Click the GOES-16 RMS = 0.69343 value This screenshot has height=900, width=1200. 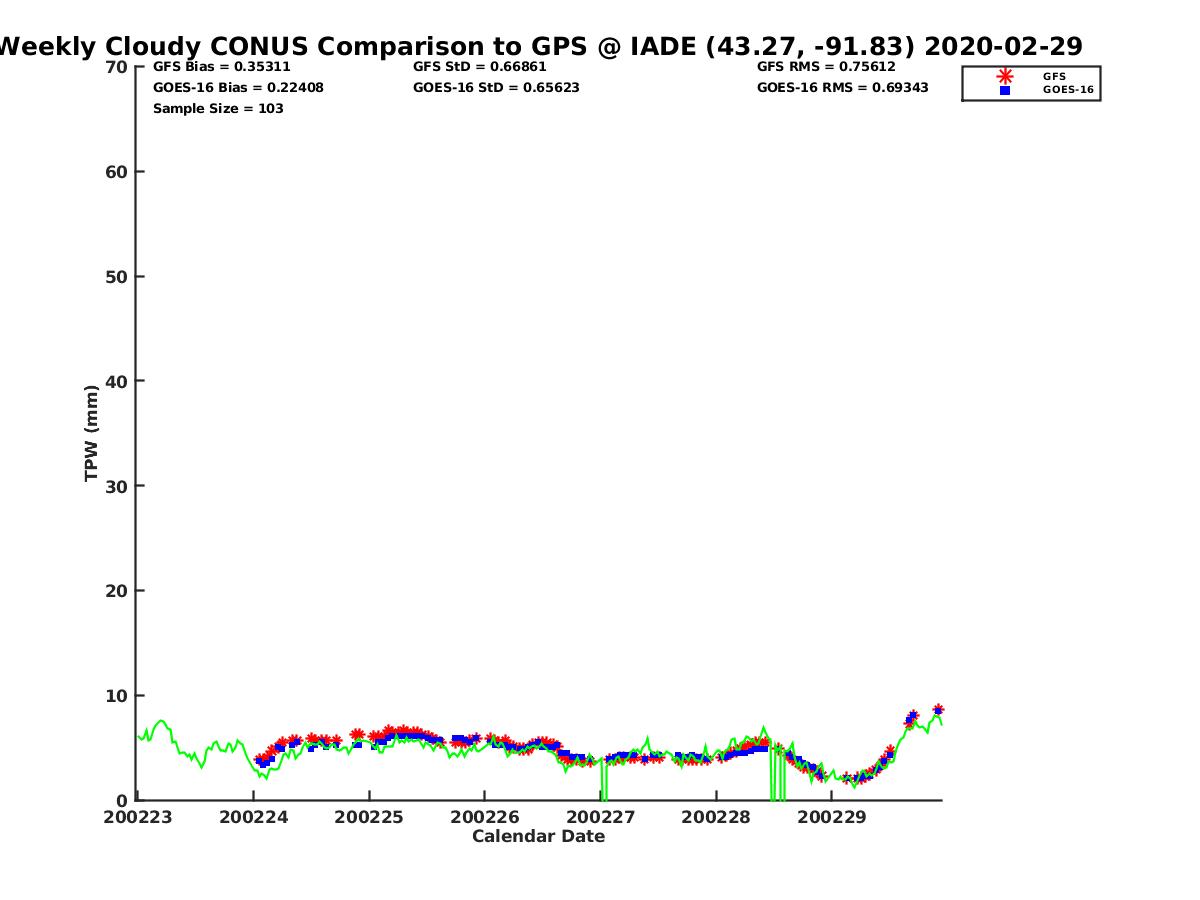click(842, 88)
